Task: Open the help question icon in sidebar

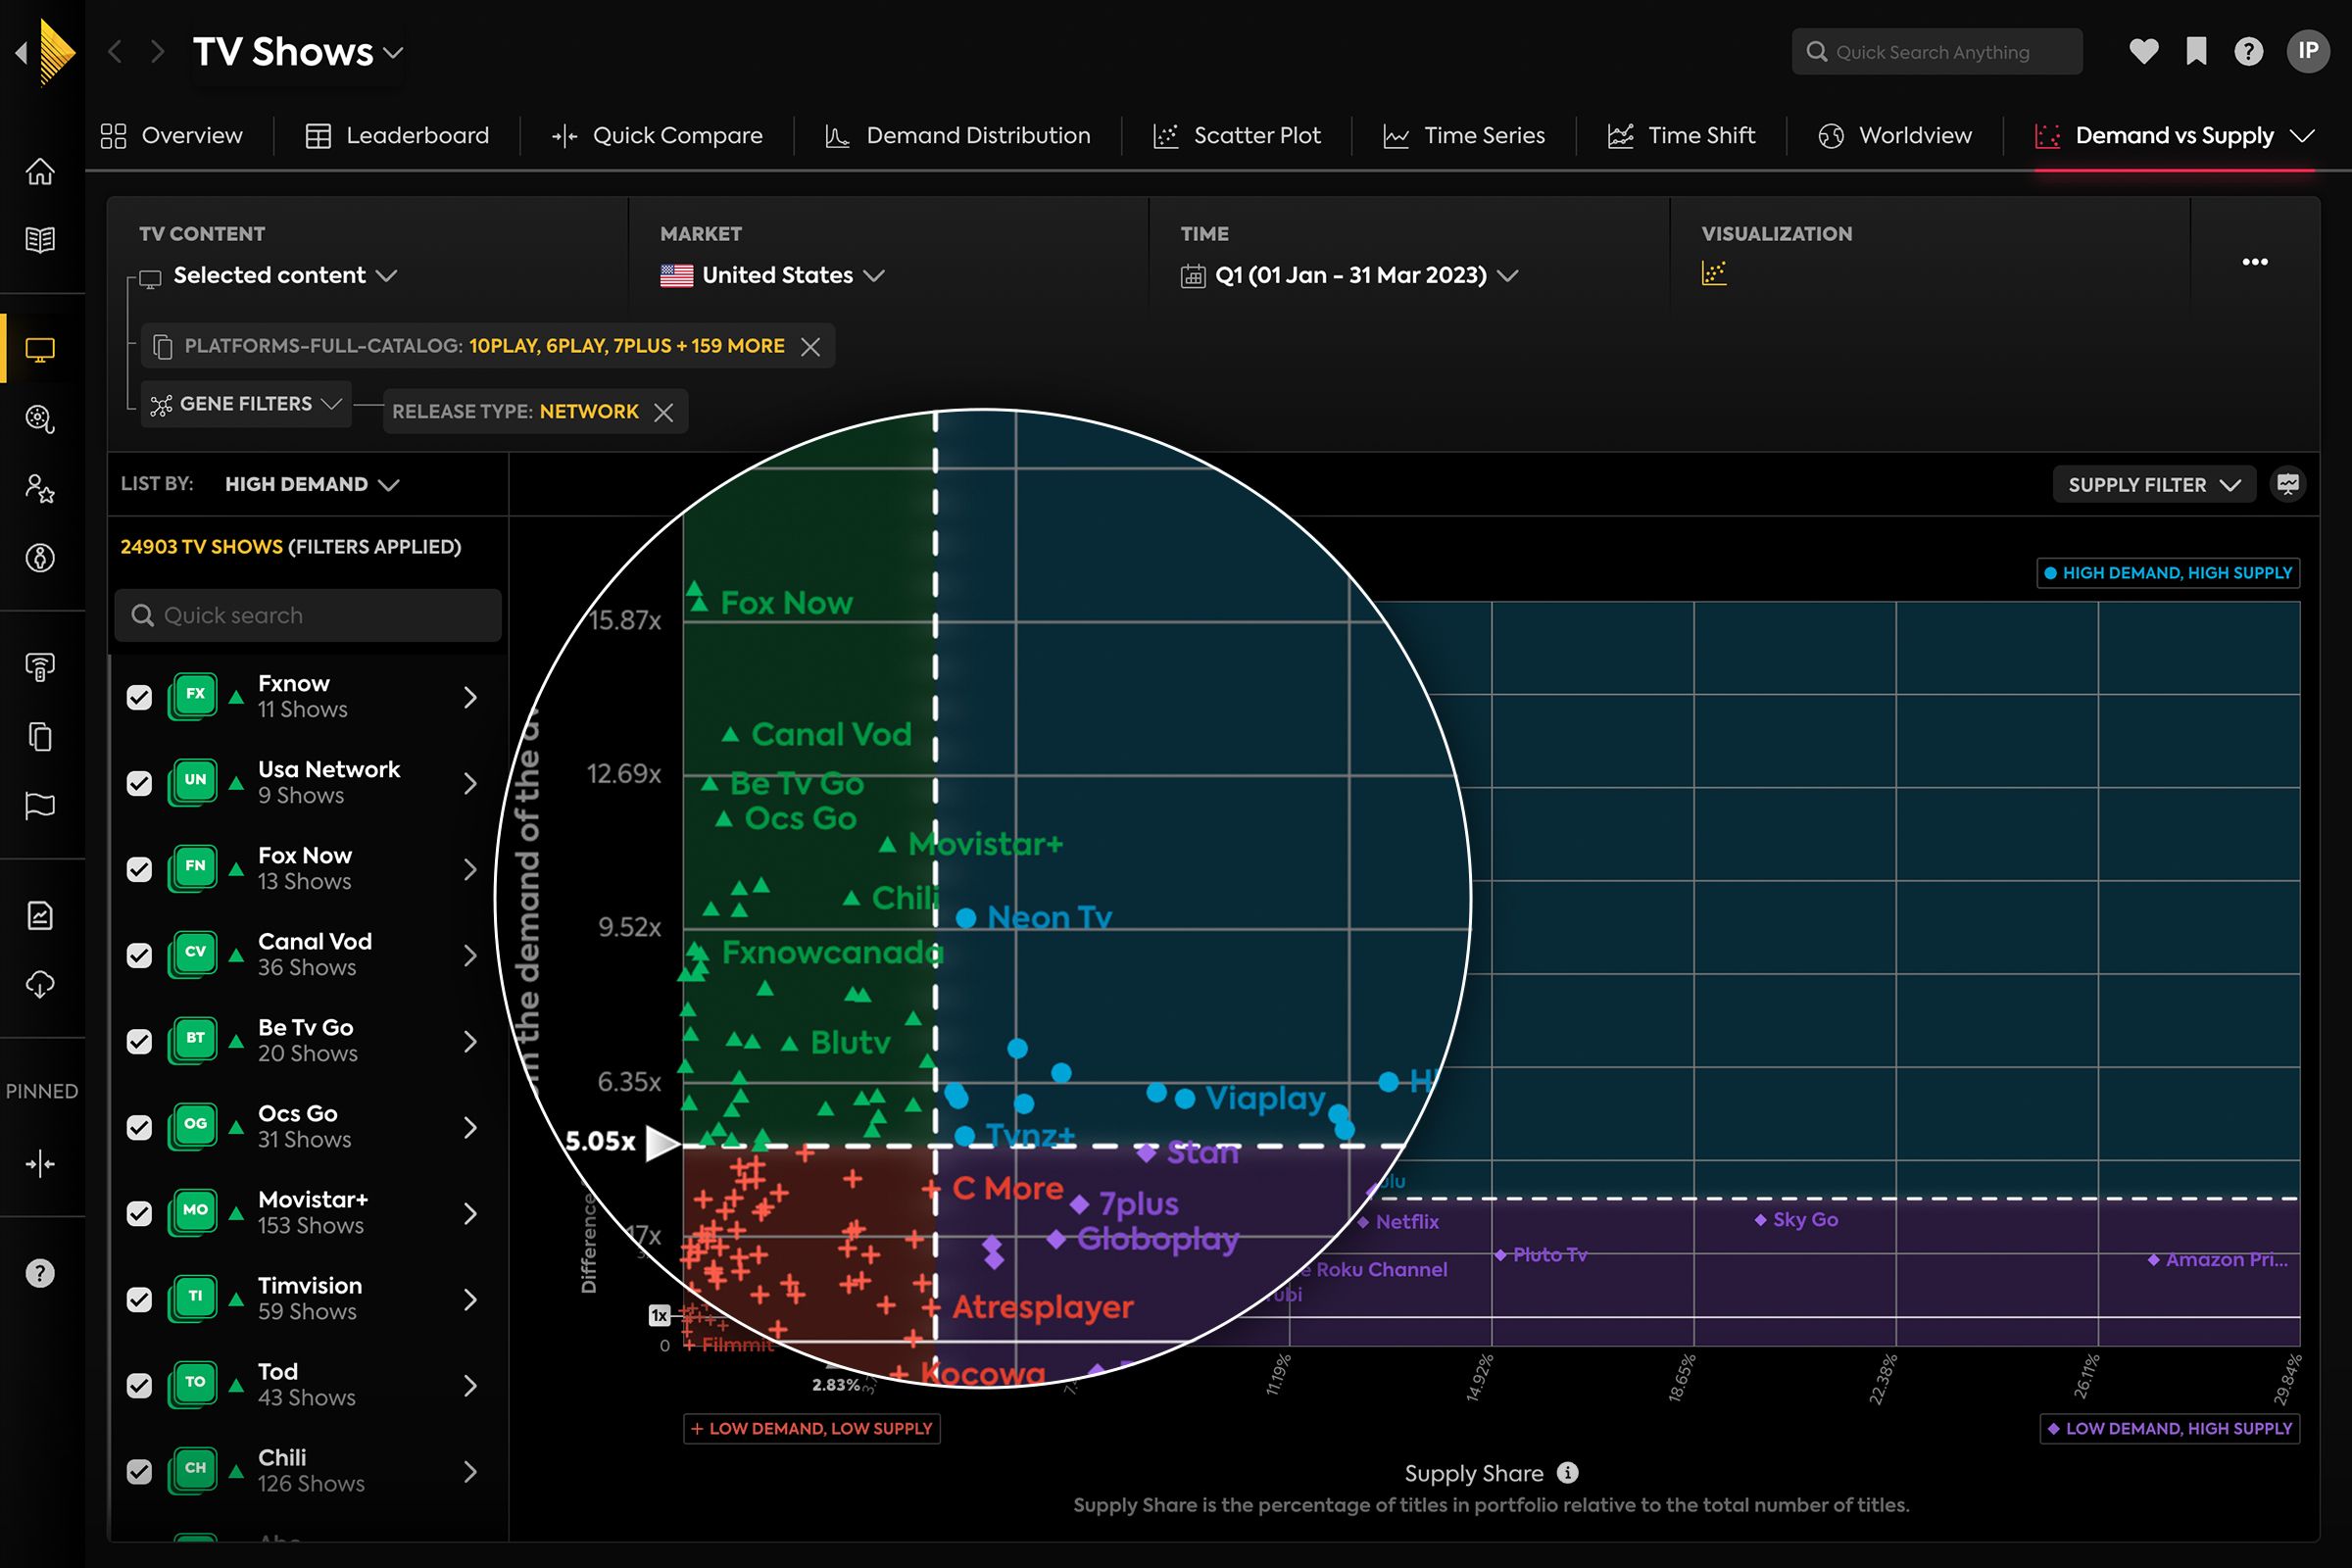Action: [40, 1274]
